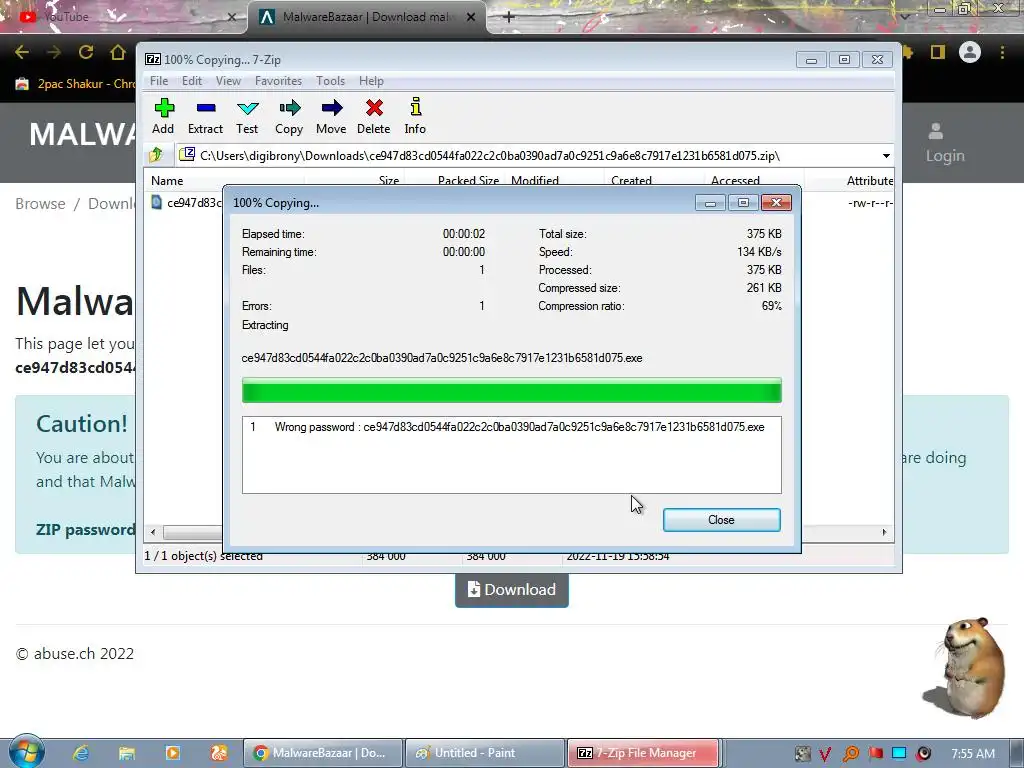Click the red V tray icon
Screen dimensions: 1024x768
825,754
